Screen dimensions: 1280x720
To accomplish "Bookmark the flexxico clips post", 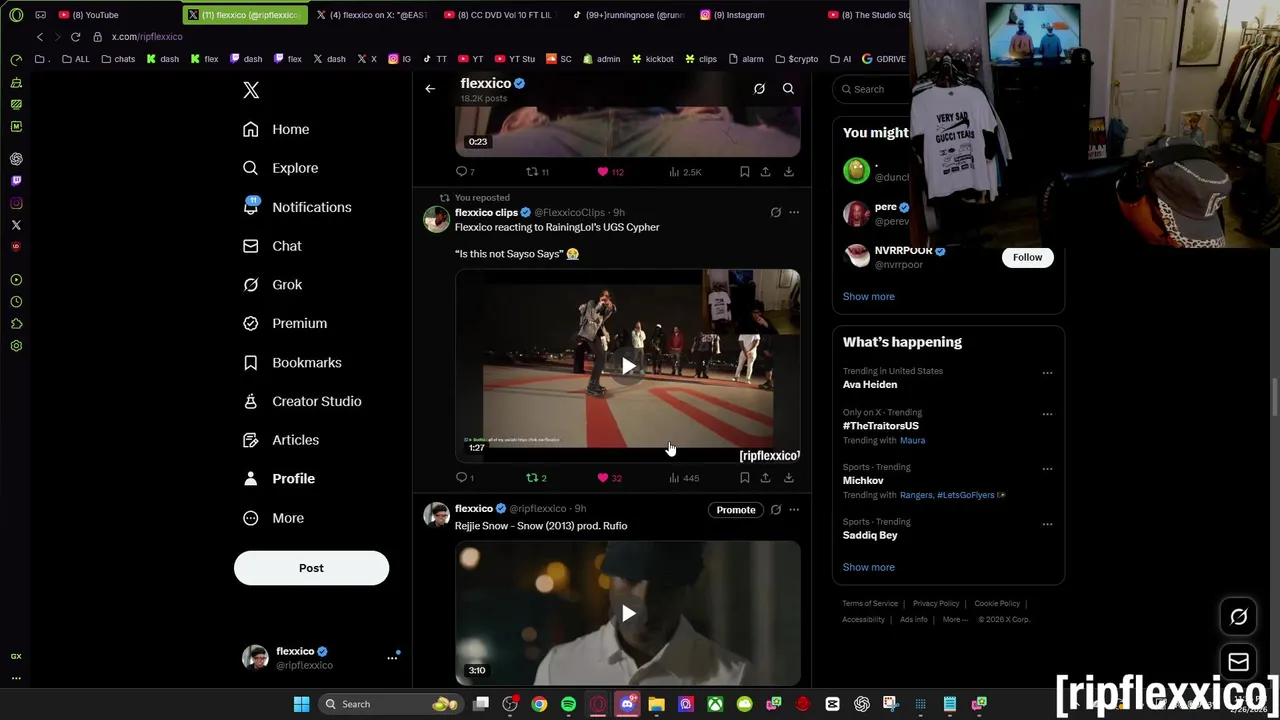I will tap(744, 478).
